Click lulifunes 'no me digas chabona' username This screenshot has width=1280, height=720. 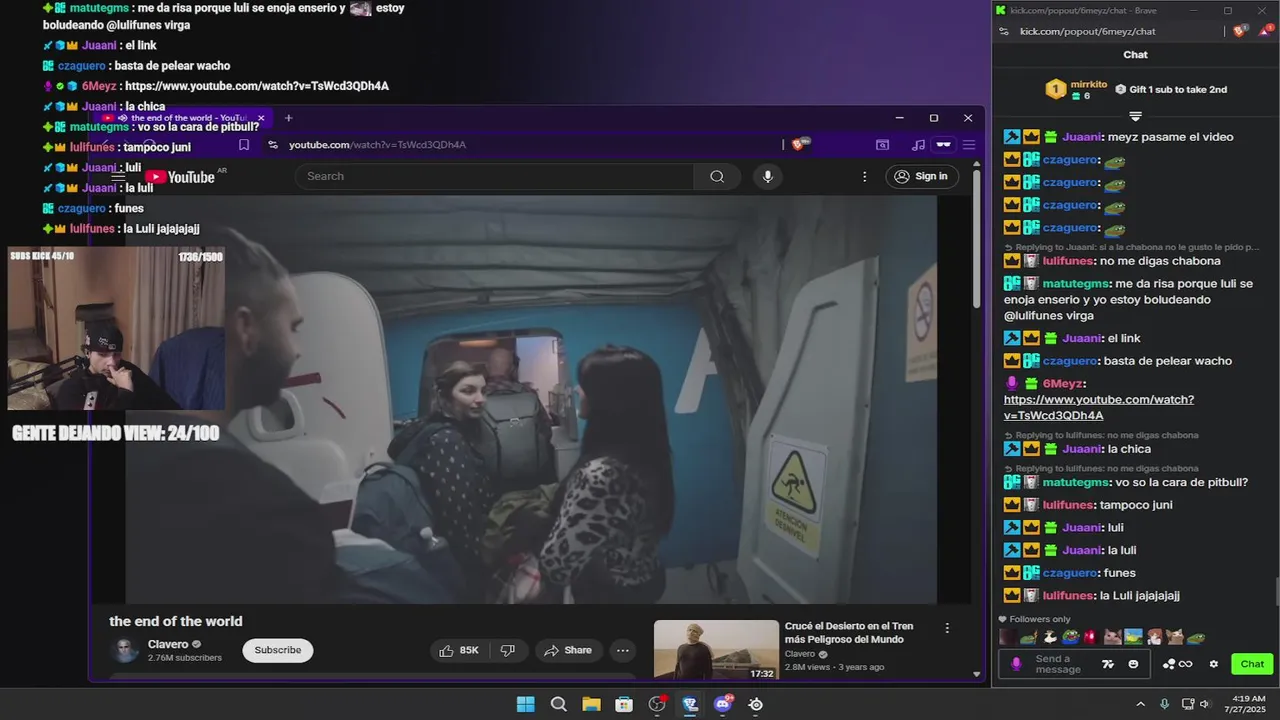tap(1068, 261)
